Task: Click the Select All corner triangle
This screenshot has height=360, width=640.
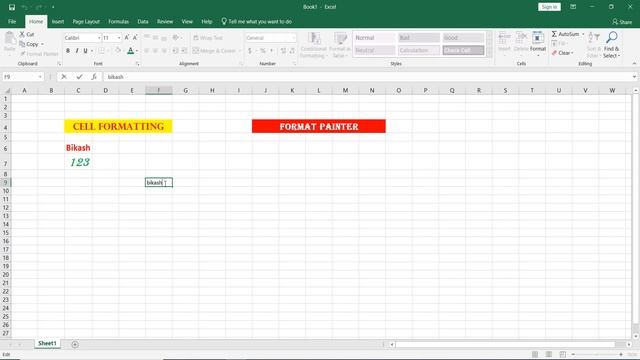Action: point(6,90)
